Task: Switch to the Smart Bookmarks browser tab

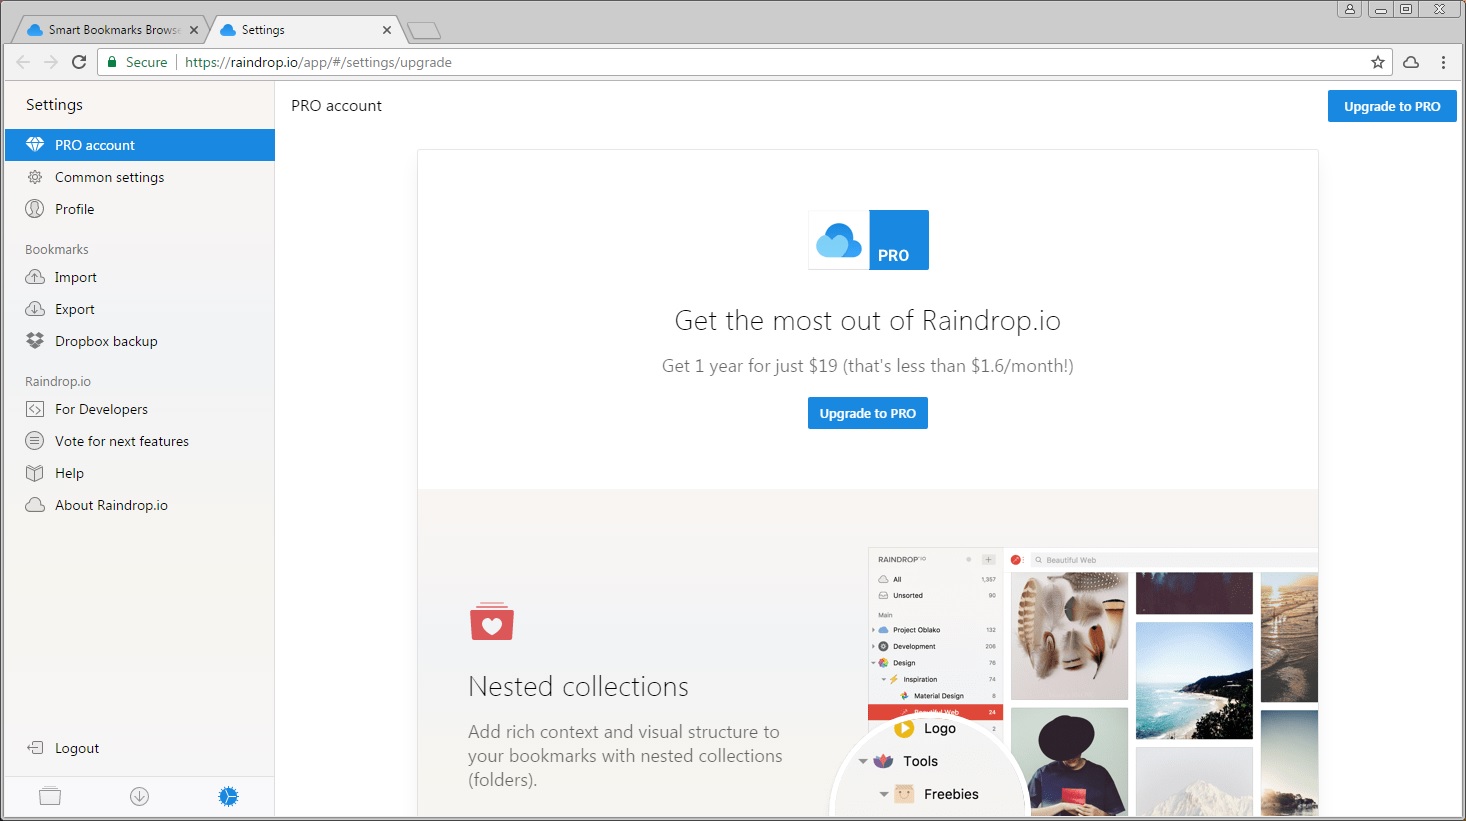Action: point(113,30)
